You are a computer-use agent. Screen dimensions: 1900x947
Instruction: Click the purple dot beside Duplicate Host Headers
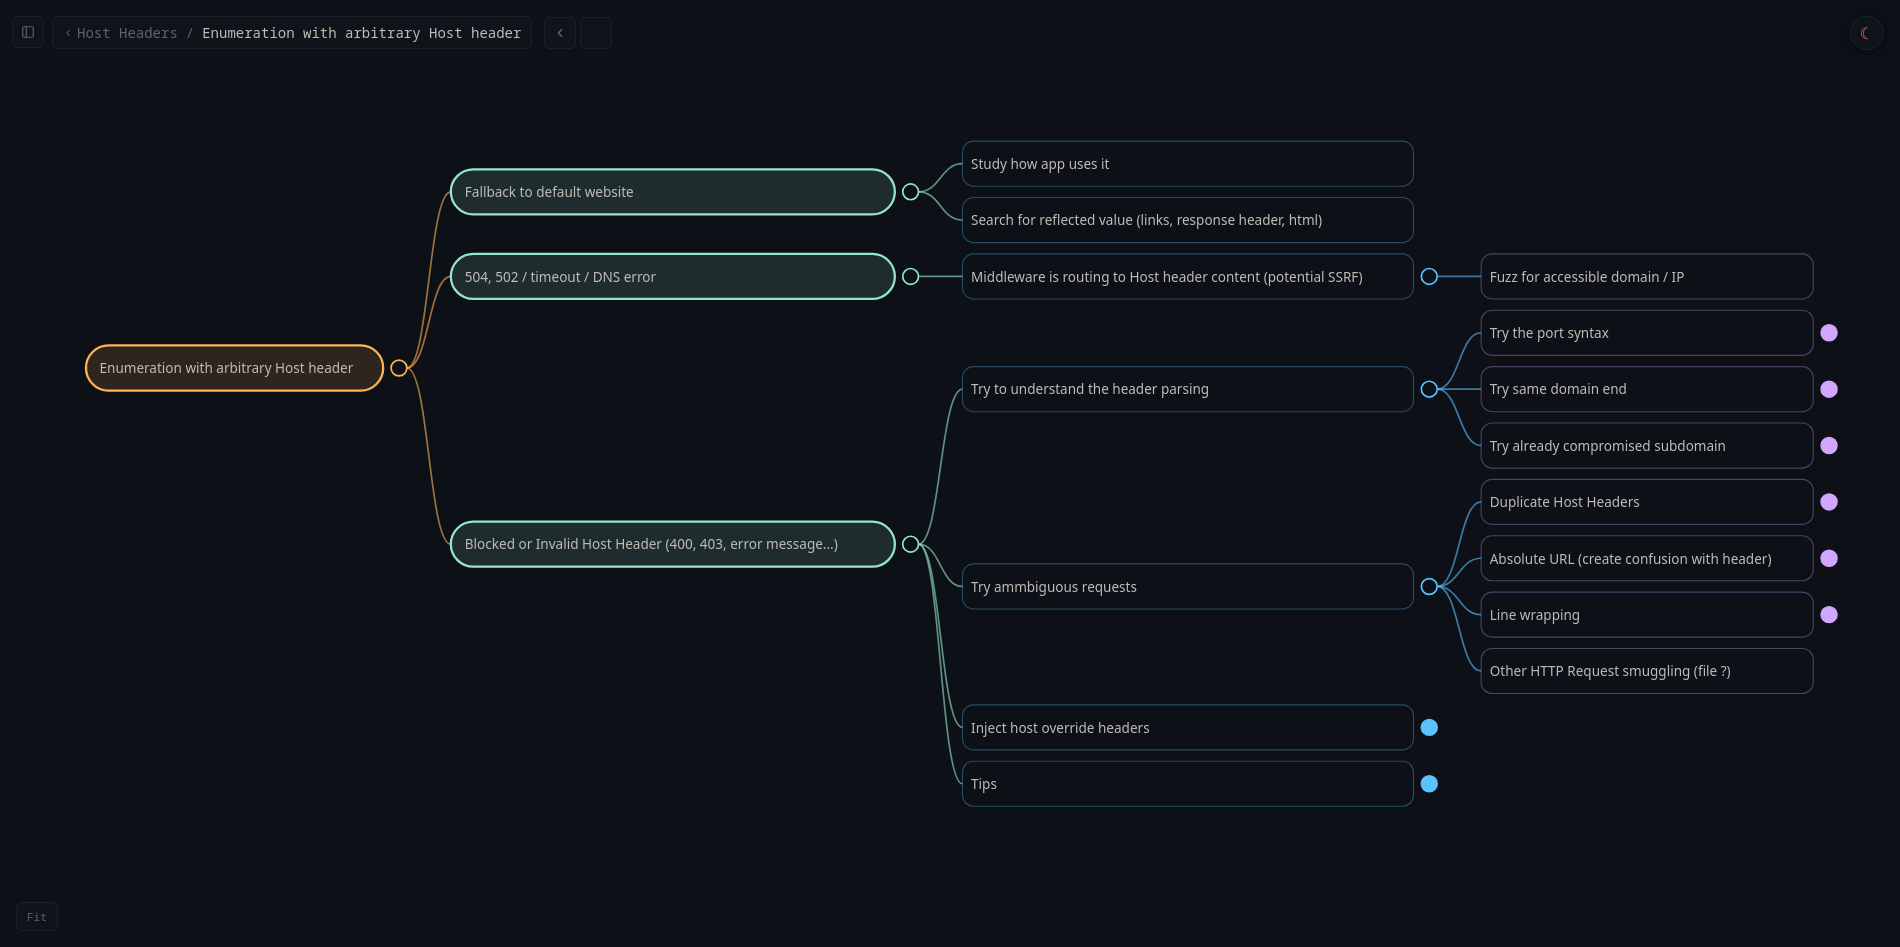click(x=1829, y=502)
